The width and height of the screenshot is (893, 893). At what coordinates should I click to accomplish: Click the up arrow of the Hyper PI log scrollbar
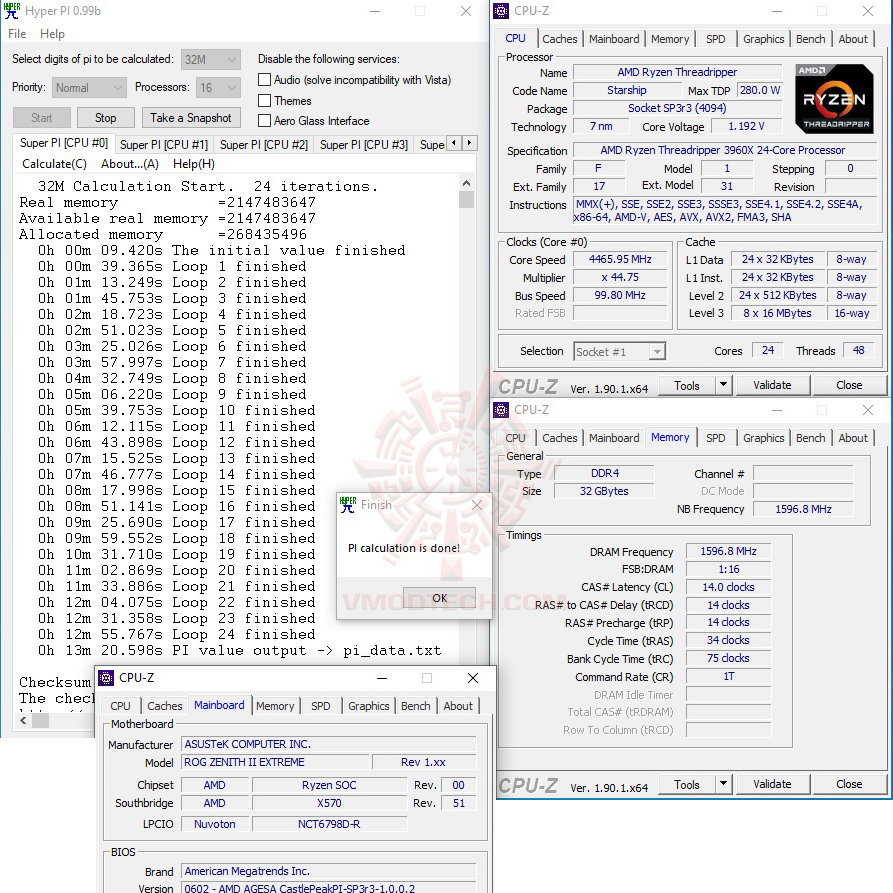point(466,183)
